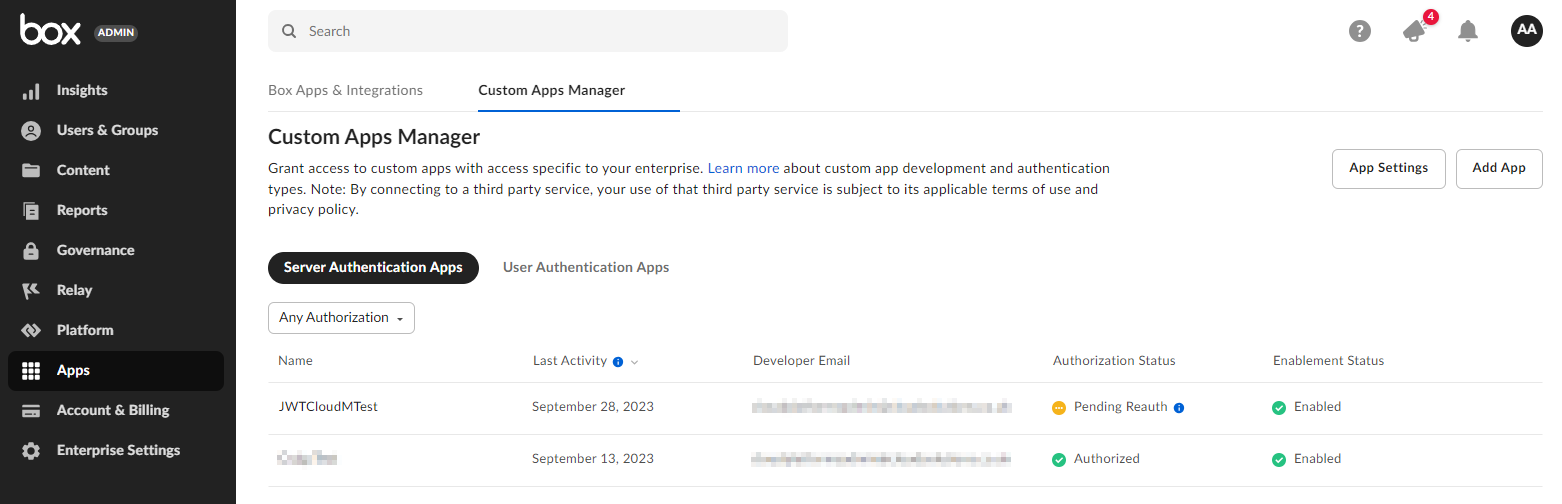The image size is (1562, 504).
Task: Click the search magnifier icon
Action: tap(289, 31)
